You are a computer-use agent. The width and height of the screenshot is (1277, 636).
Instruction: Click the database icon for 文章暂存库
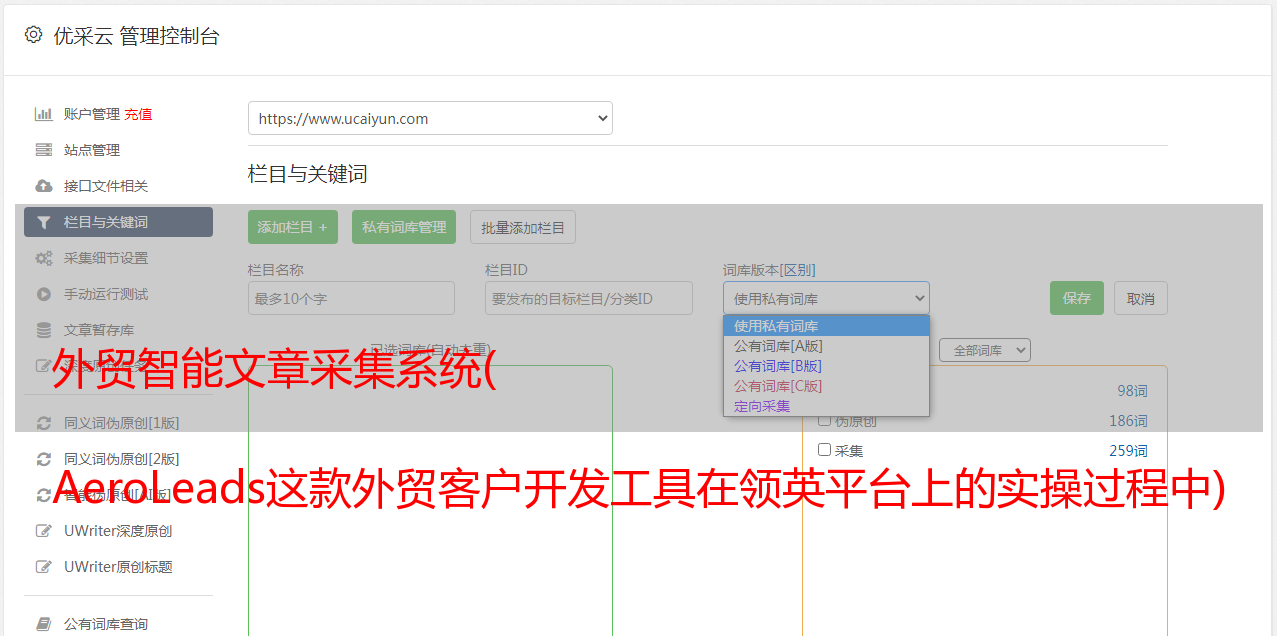[43, 330]
